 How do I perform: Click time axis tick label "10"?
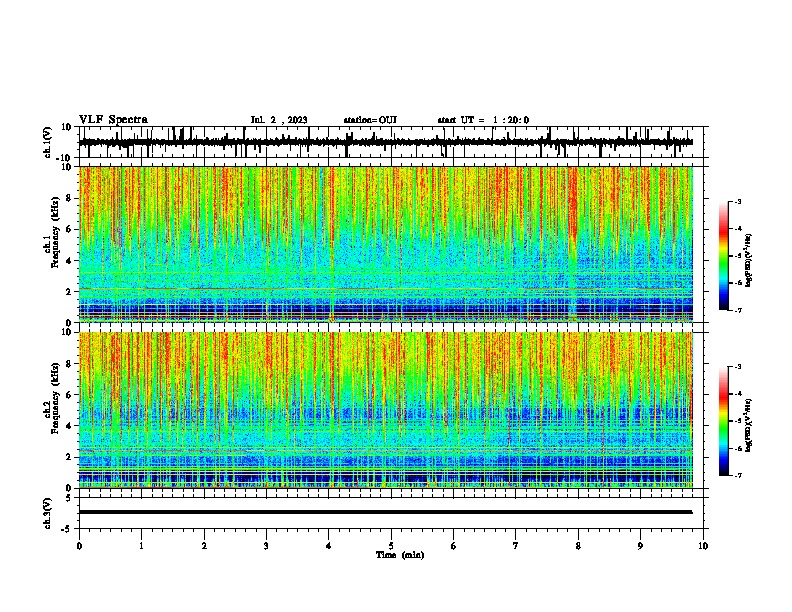coord(703,546)
